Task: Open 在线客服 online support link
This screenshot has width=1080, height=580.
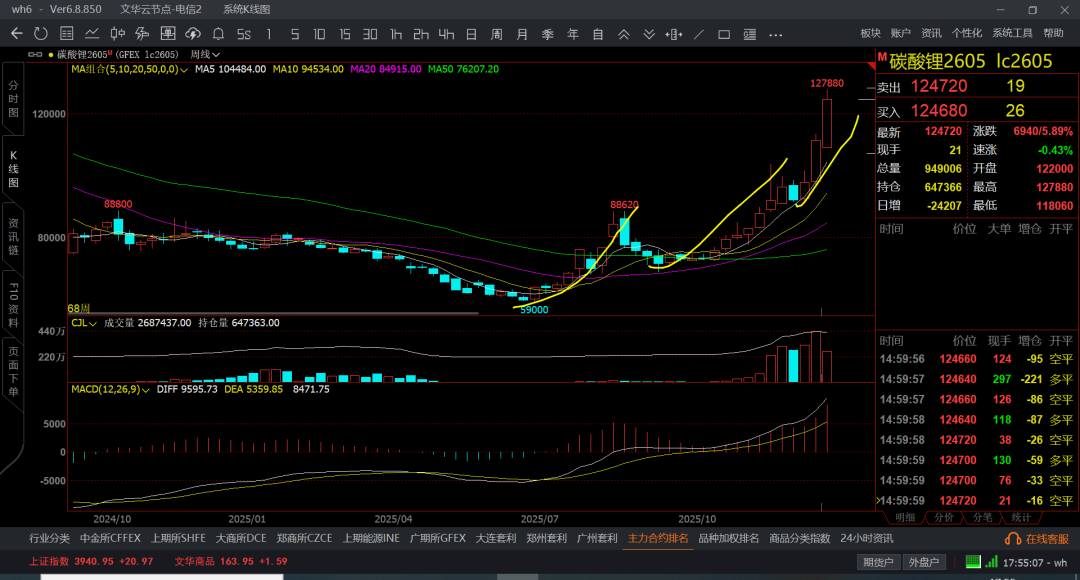Action: 1039,538
